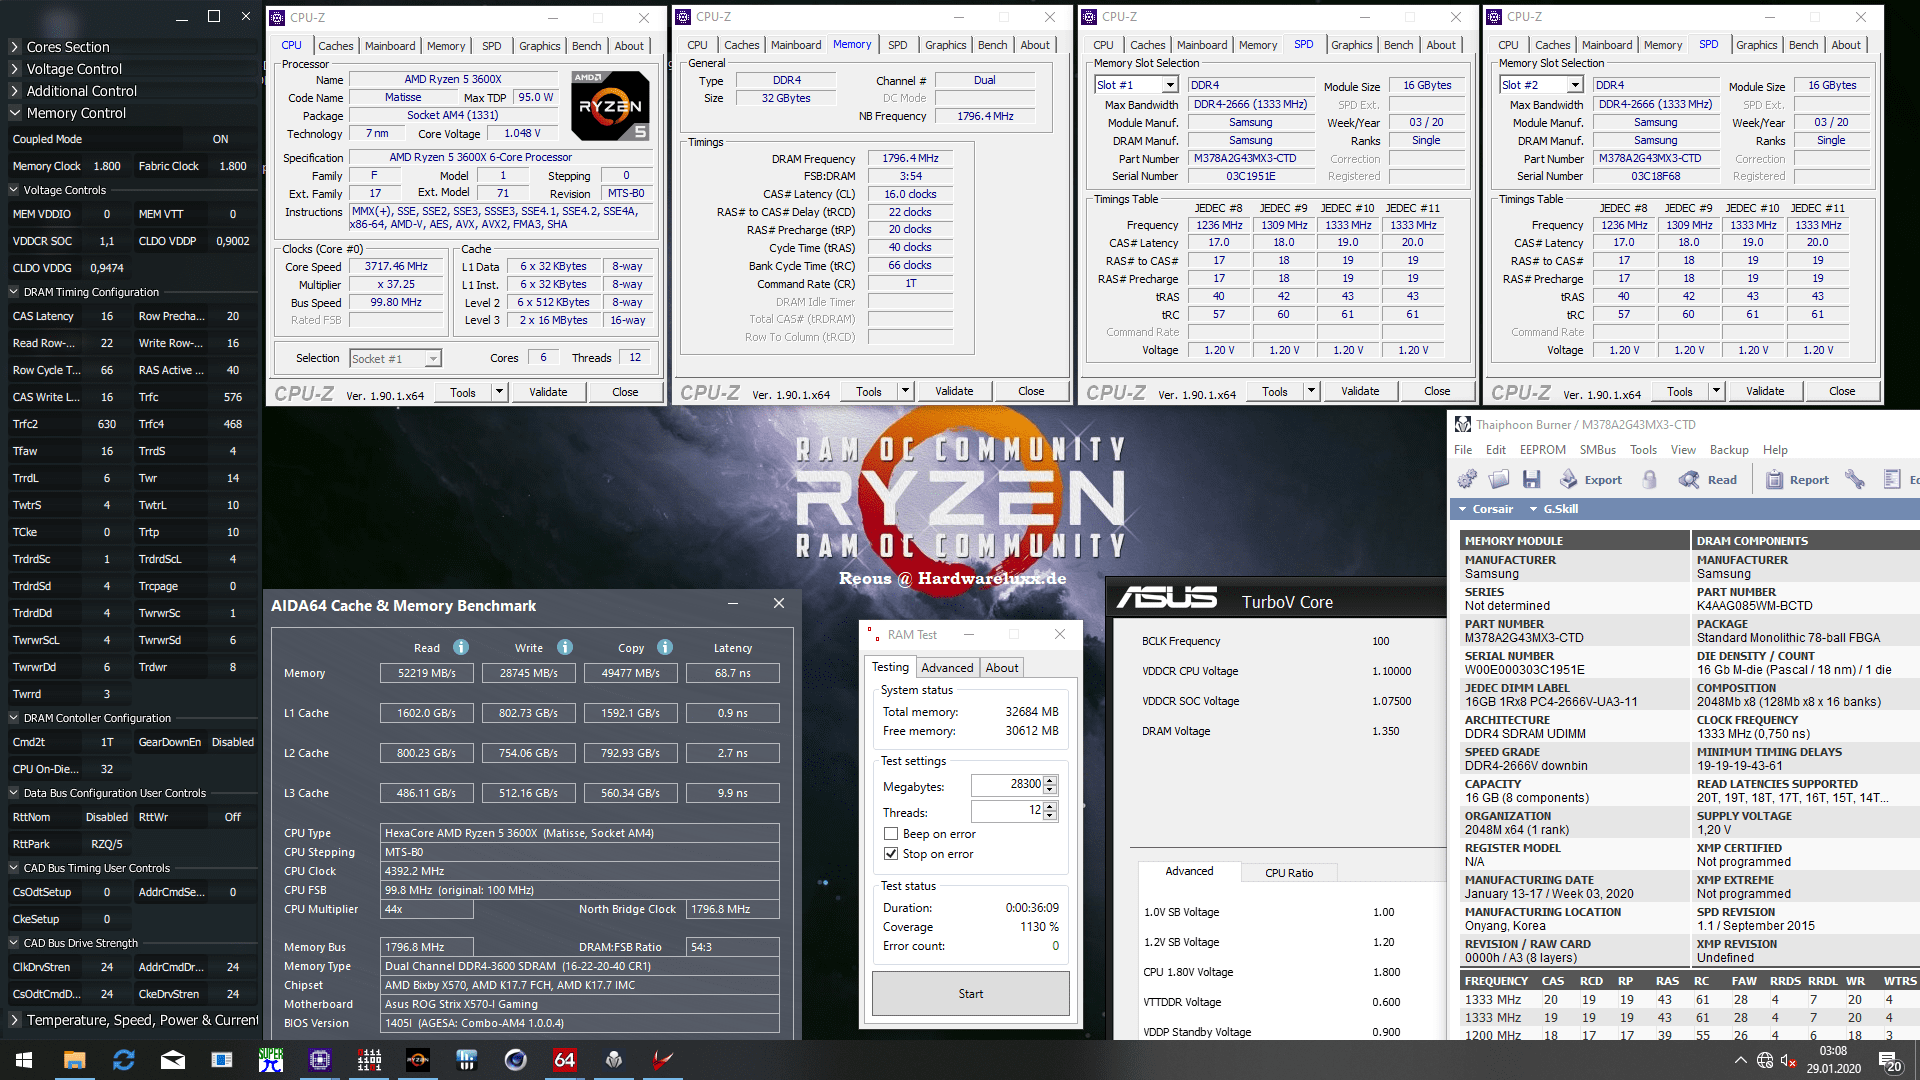The image size is (1920, 1080).
Task: Click the open folder icon in Thaiphoon Burner
Action: [1499, 480]
